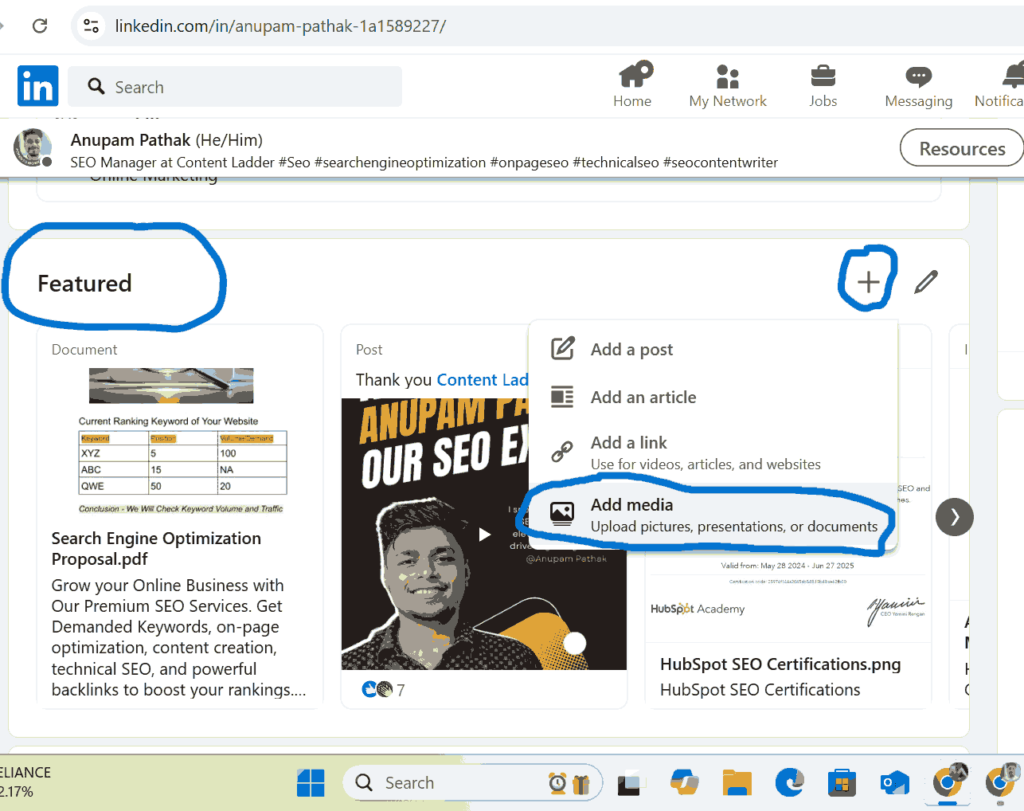Click the pencil edit icon in Featured
Viewport: 1024px width, 811px height.
pyautogui.click(x=926, y=283)
